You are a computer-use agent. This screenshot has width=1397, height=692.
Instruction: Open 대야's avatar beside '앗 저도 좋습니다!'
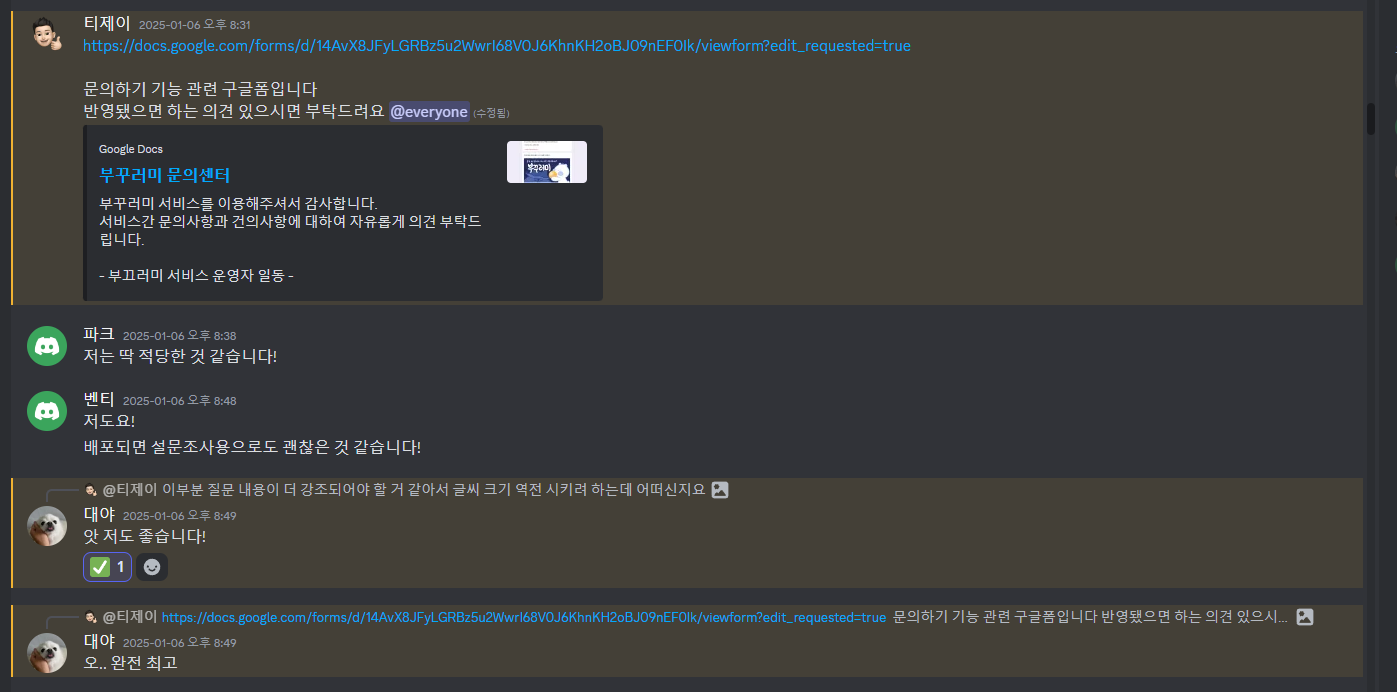46,526
